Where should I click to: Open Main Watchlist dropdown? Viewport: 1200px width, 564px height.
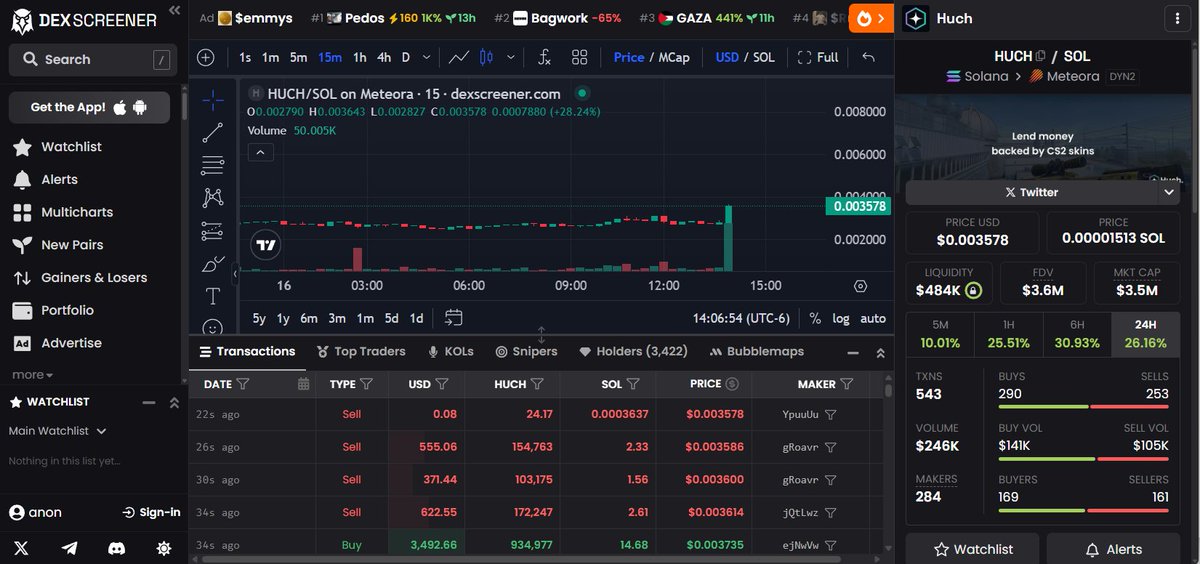point(58,431)
